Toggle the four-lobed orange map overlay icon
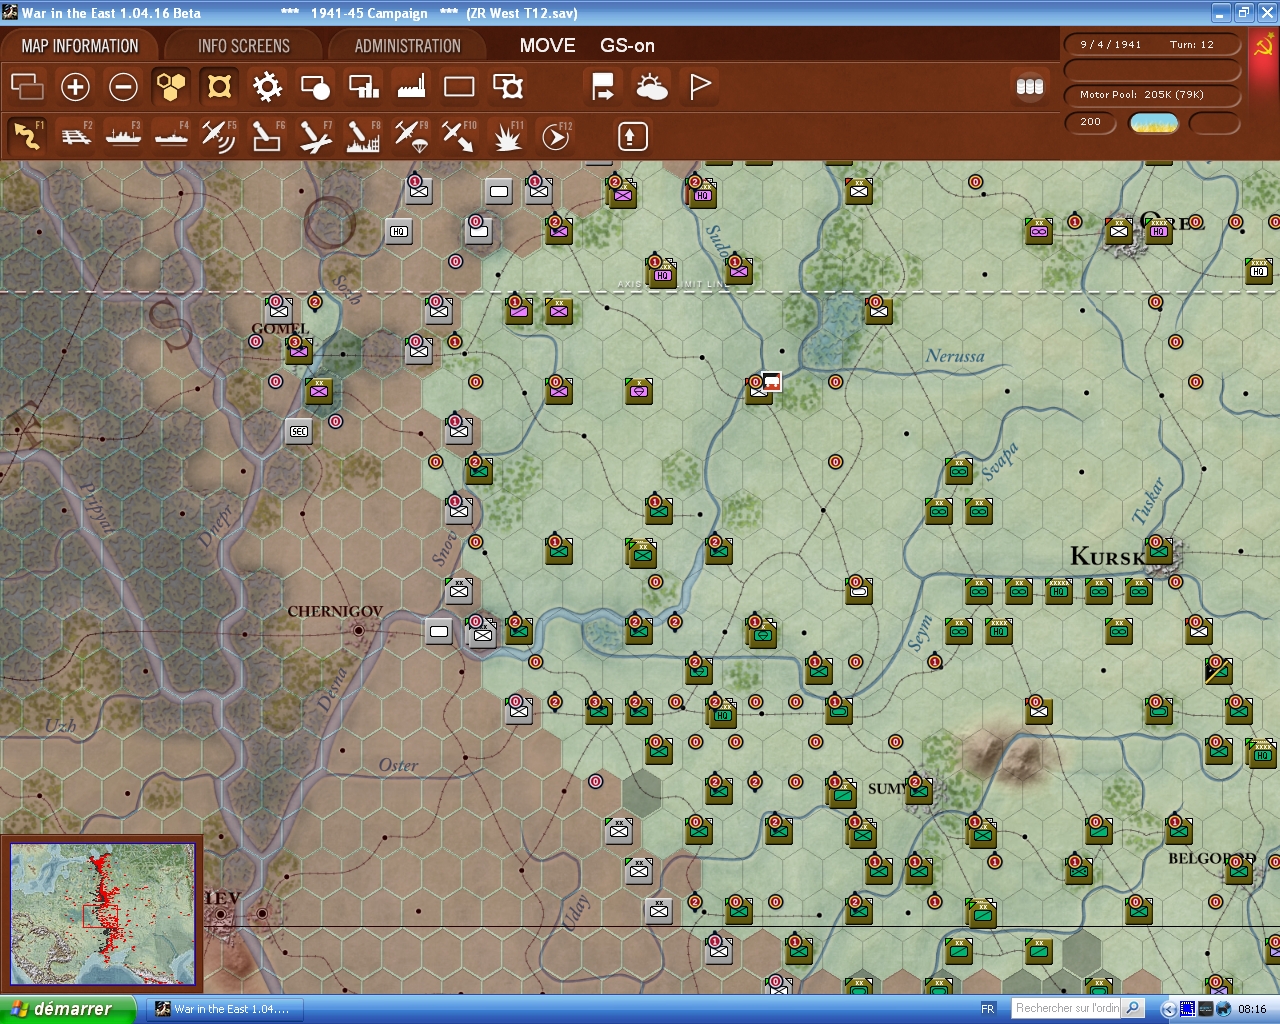Screen dimensions: 1280x1024 (x=219, y=87)
